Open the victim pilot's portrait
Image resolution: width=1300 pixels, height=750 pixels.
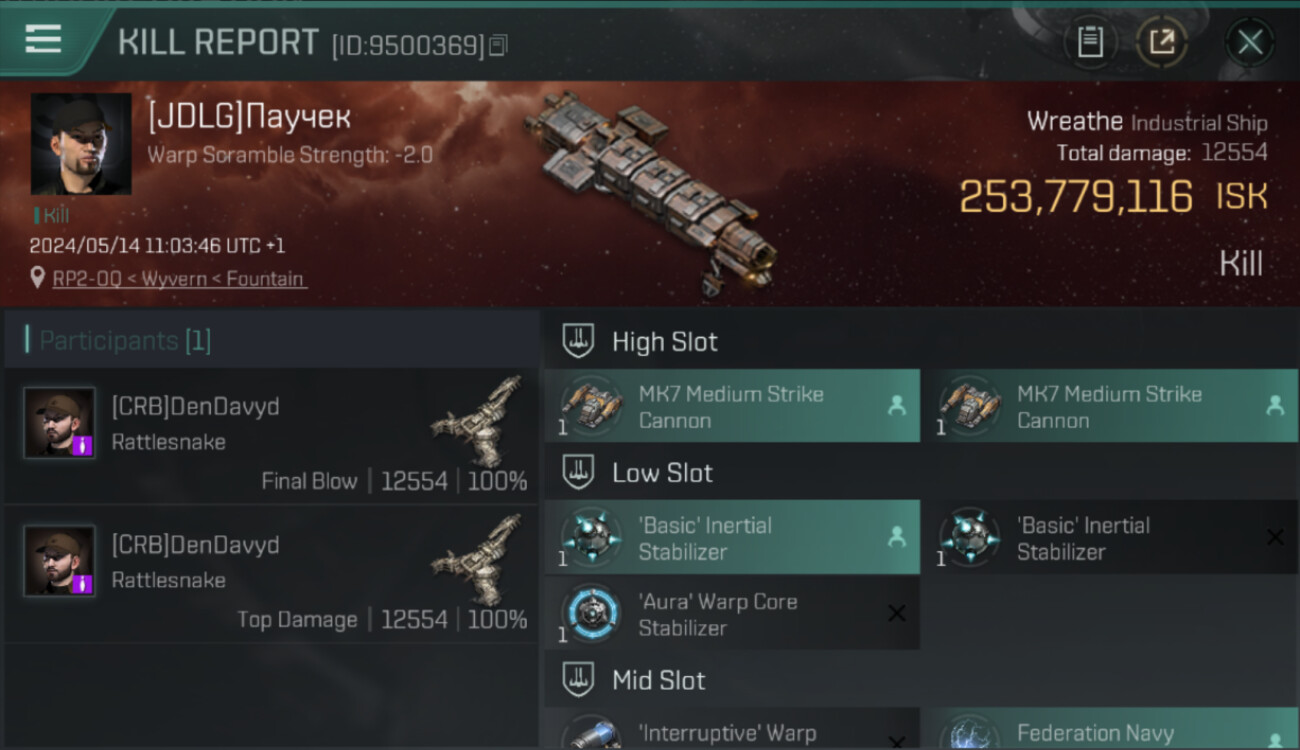click(81, 144)
